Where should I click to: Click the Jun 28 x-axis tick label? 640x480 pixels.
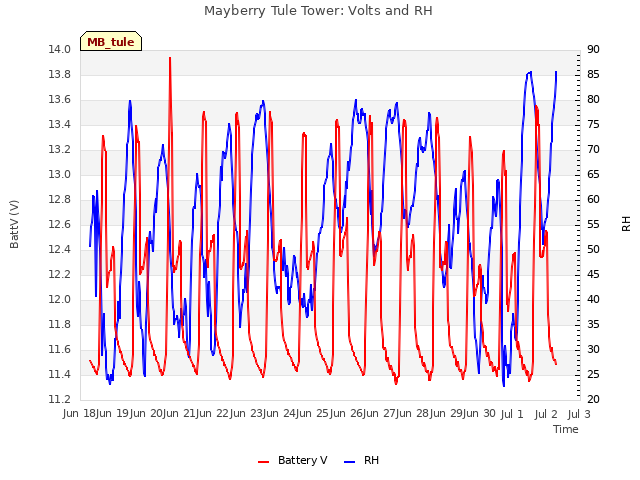(415, 413)
